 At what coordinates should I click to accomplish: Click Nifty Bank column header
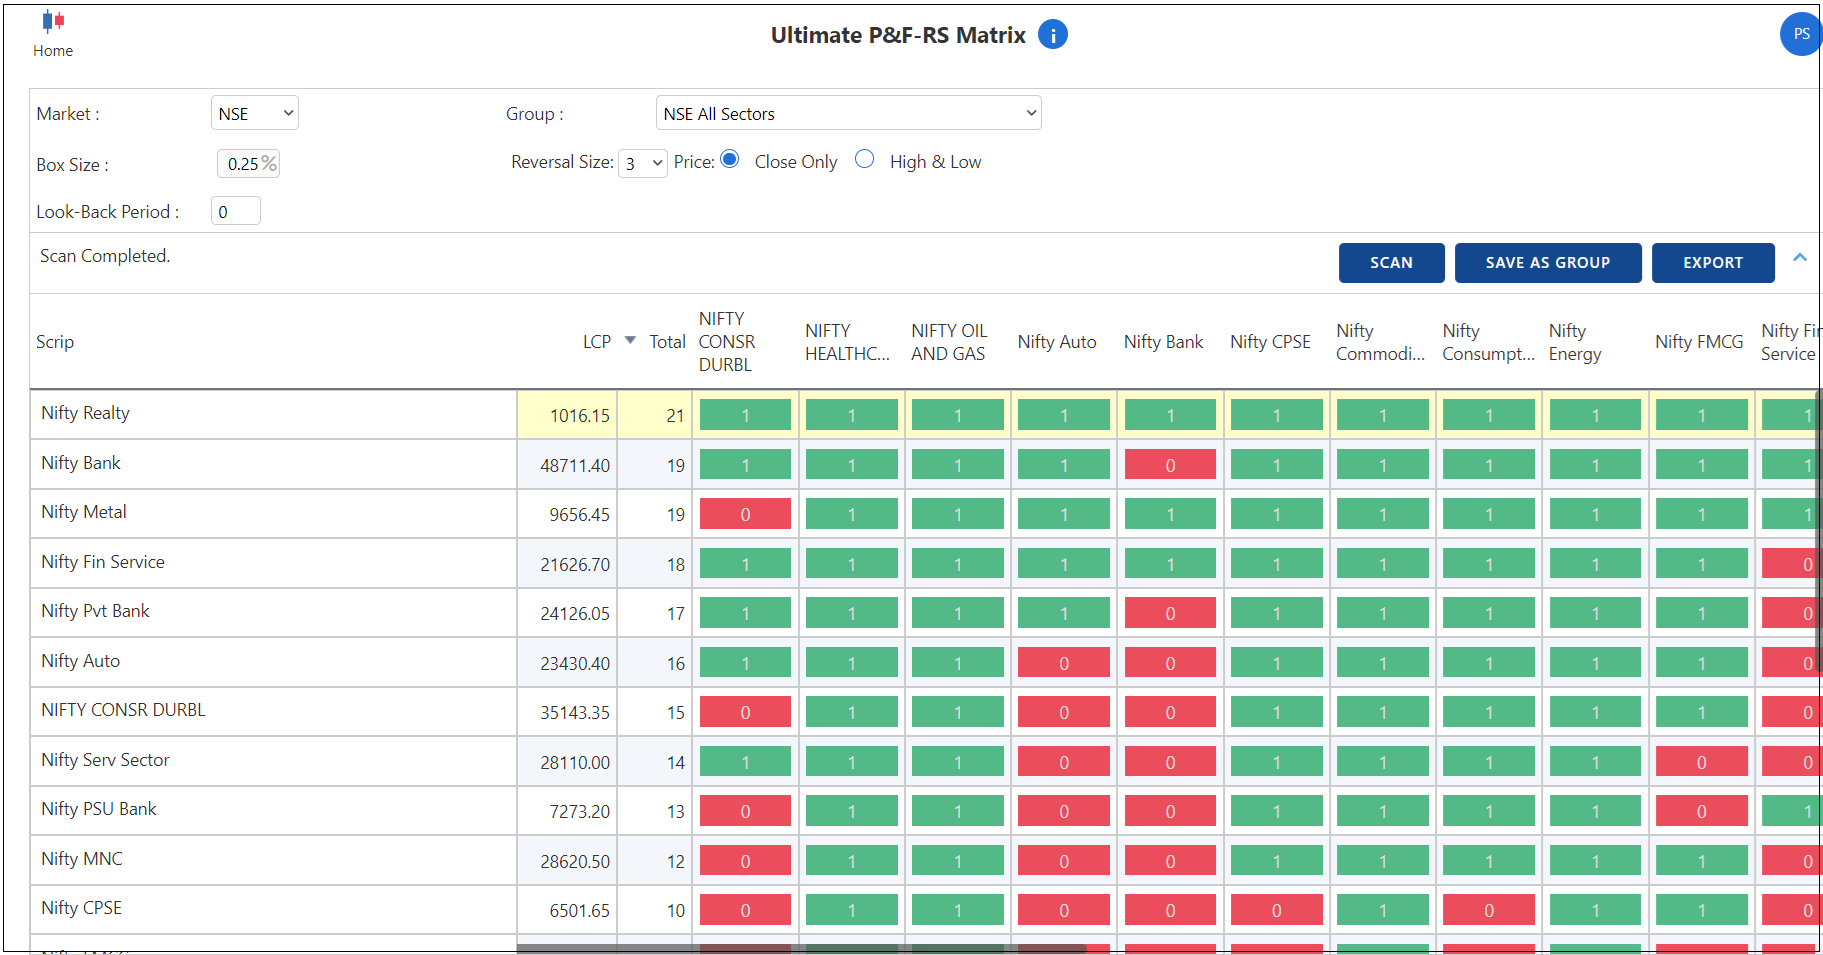pyautogui.click(x=1163, y=342)
